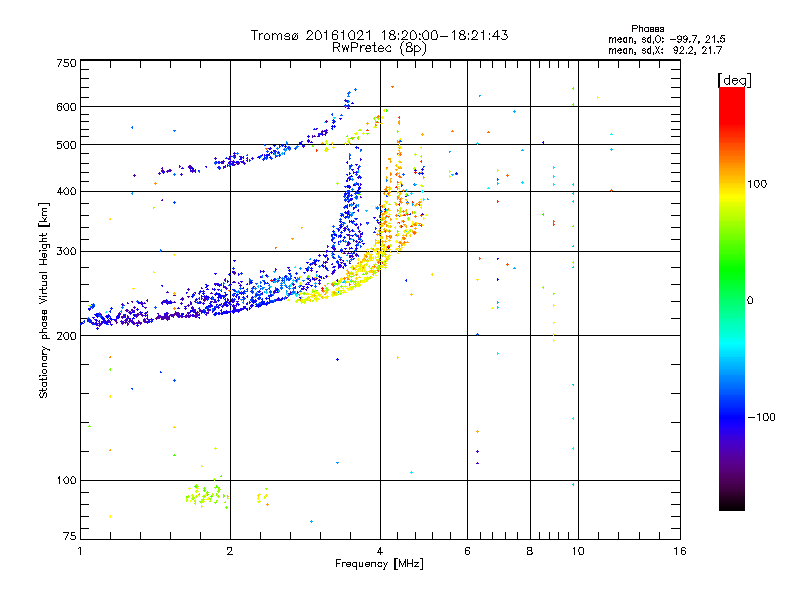Image resolution: width=800 pixels, height=600 pixels.
Task: Click the yellow-green E-layer echo cluster below 100 km
Action: pos(207,496)
